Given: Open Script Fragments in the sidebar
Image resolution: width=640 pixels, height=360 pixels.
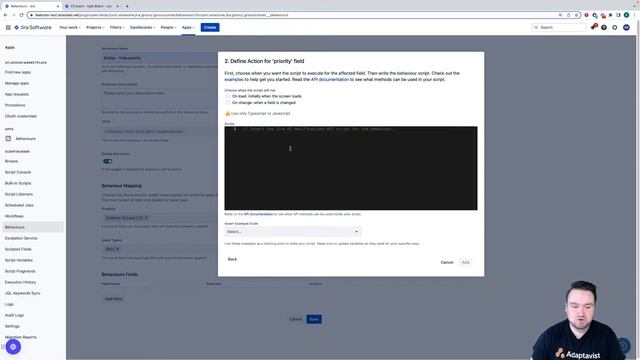Looking at the screenshot, I should click(20, 271).
